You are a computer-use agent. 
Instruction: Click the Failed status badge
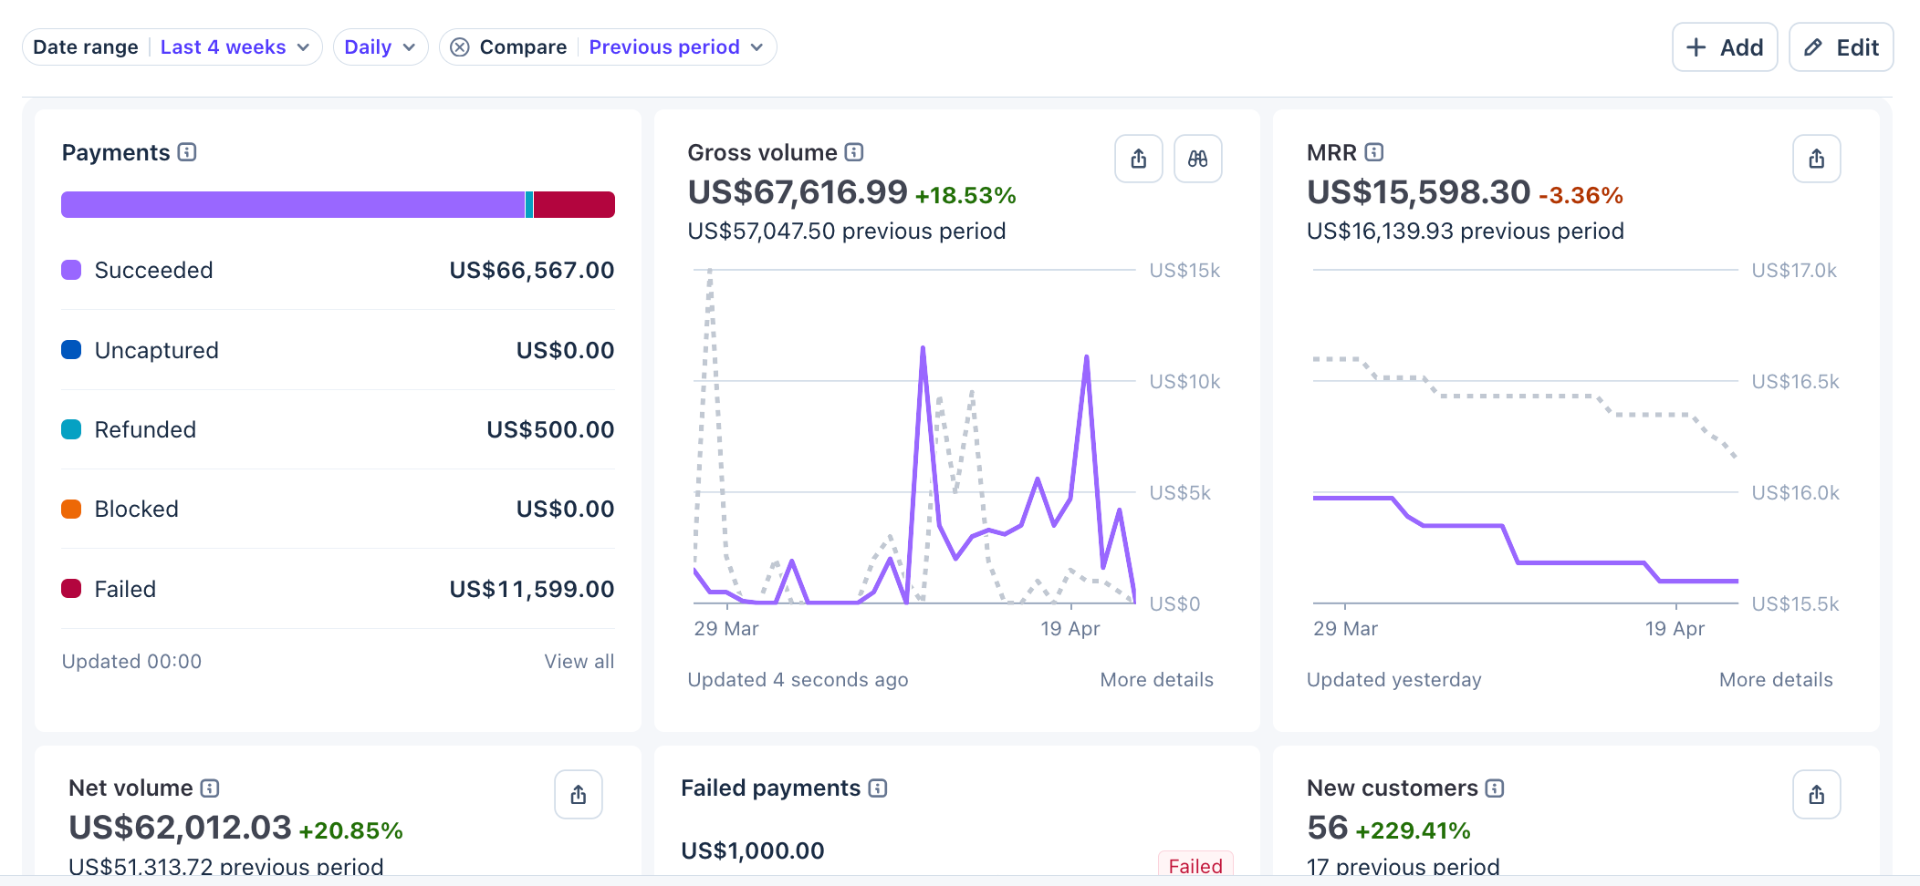pos(1196,866)
